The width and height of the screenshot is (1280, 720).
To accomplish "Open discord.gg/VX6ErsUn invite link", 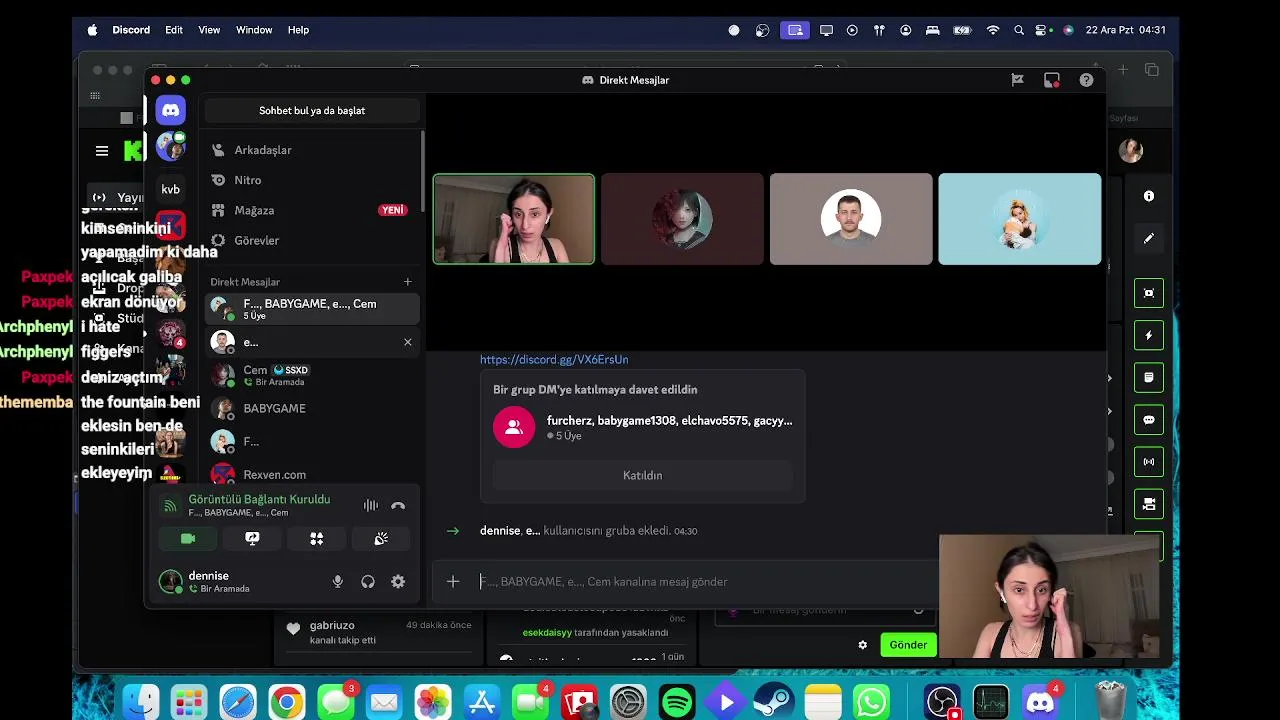I will click(554, 359).
